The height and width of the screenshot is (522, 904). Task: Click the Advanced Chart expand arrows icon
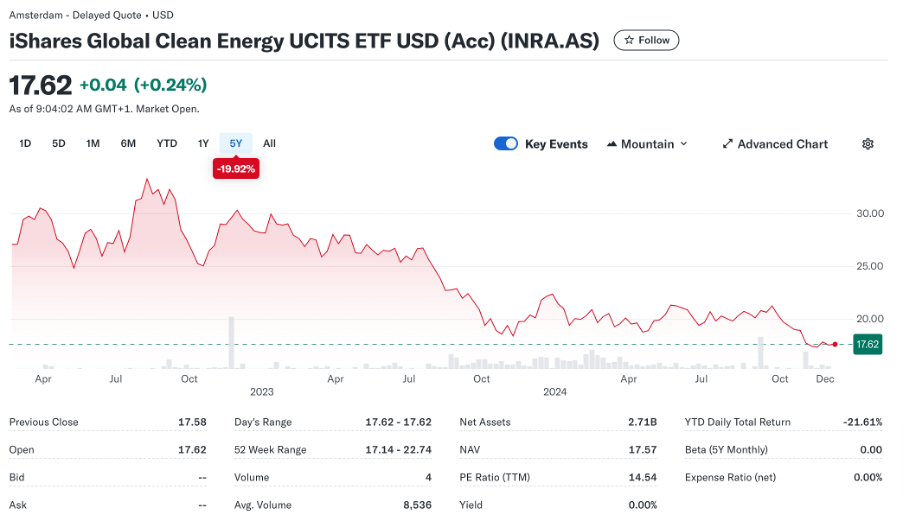[x=728, y=144]
